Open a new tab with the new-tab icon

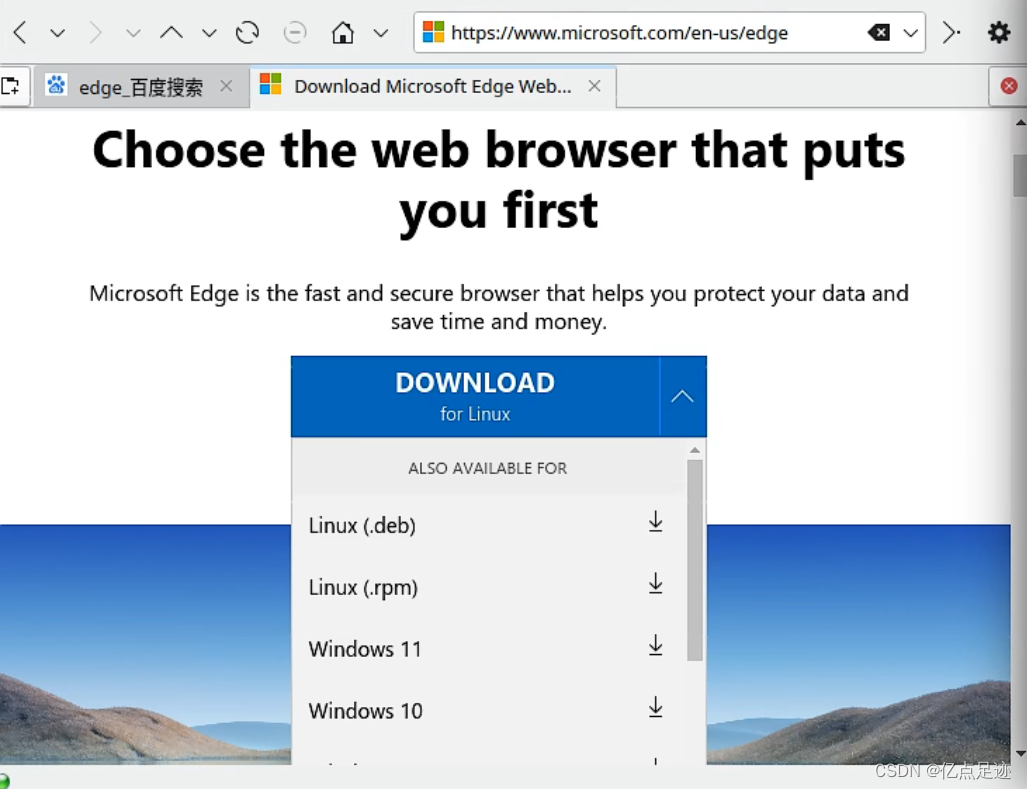[x=11, y=86]
